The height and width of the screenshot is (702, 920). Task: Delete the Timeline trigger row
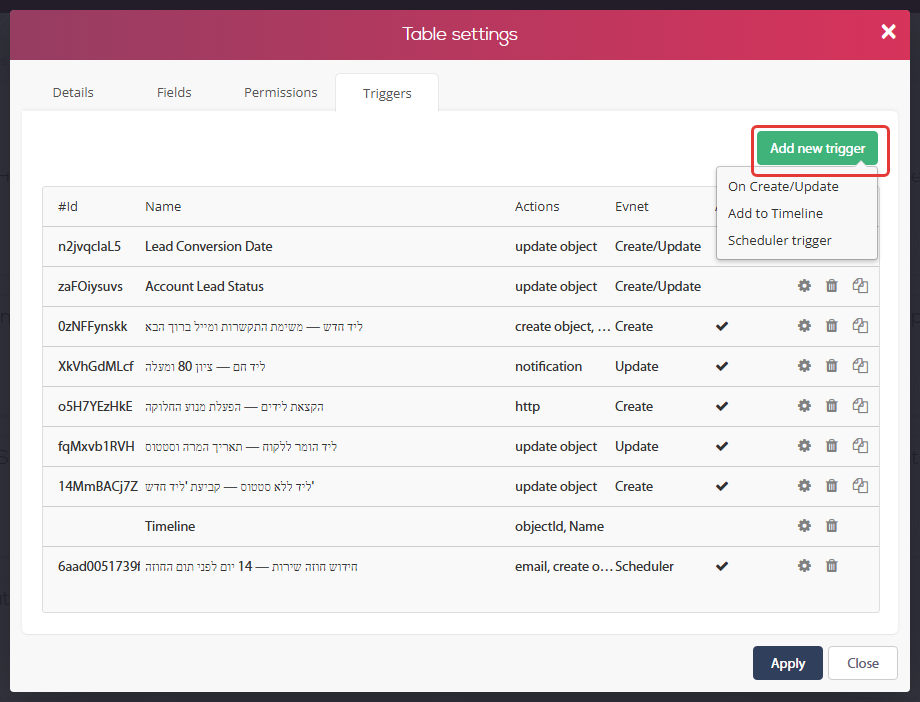831,525
